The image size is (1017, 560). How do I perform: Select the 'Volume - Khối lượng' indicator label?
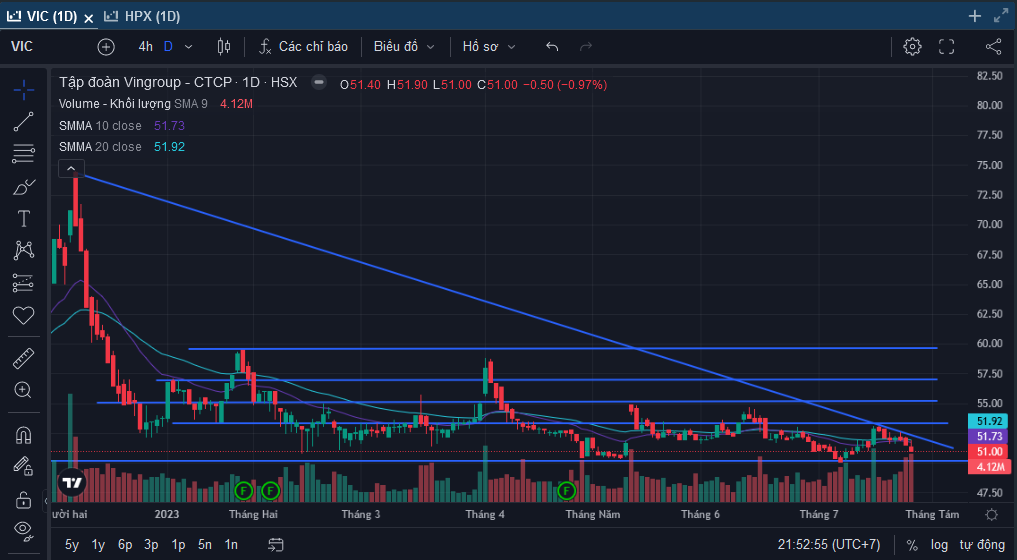click(x=115, y=104)
